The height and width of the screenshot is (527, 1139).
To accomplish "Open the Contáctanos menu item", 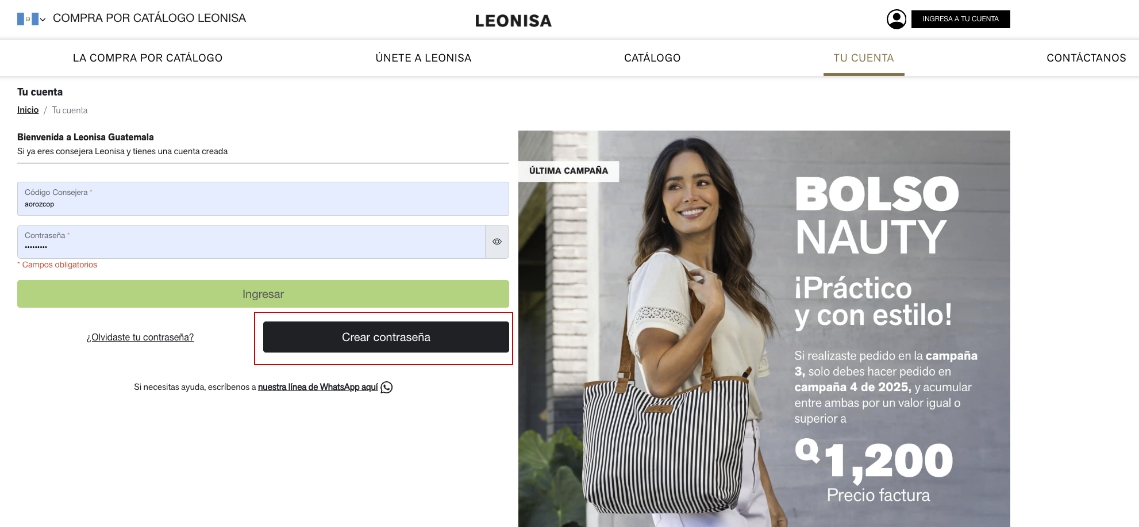I will coord(1086,58).
